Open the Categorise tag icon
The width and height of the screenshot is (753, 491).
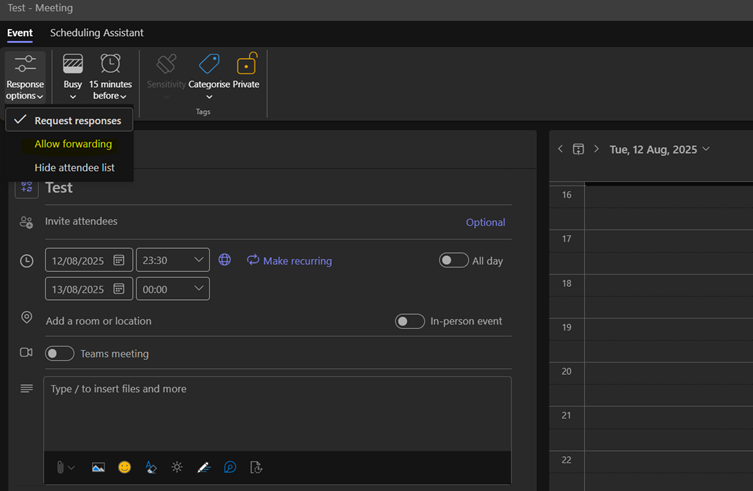click(x=209, y=66)
